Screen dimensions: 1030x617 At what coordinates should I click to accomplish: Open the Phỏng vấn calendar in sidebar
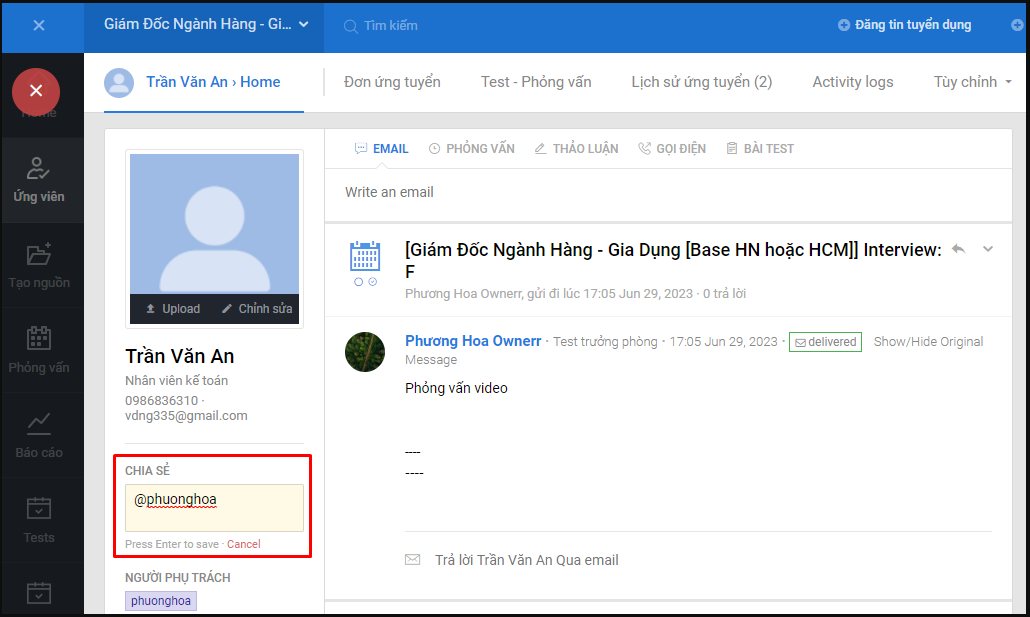click(39, 350)
